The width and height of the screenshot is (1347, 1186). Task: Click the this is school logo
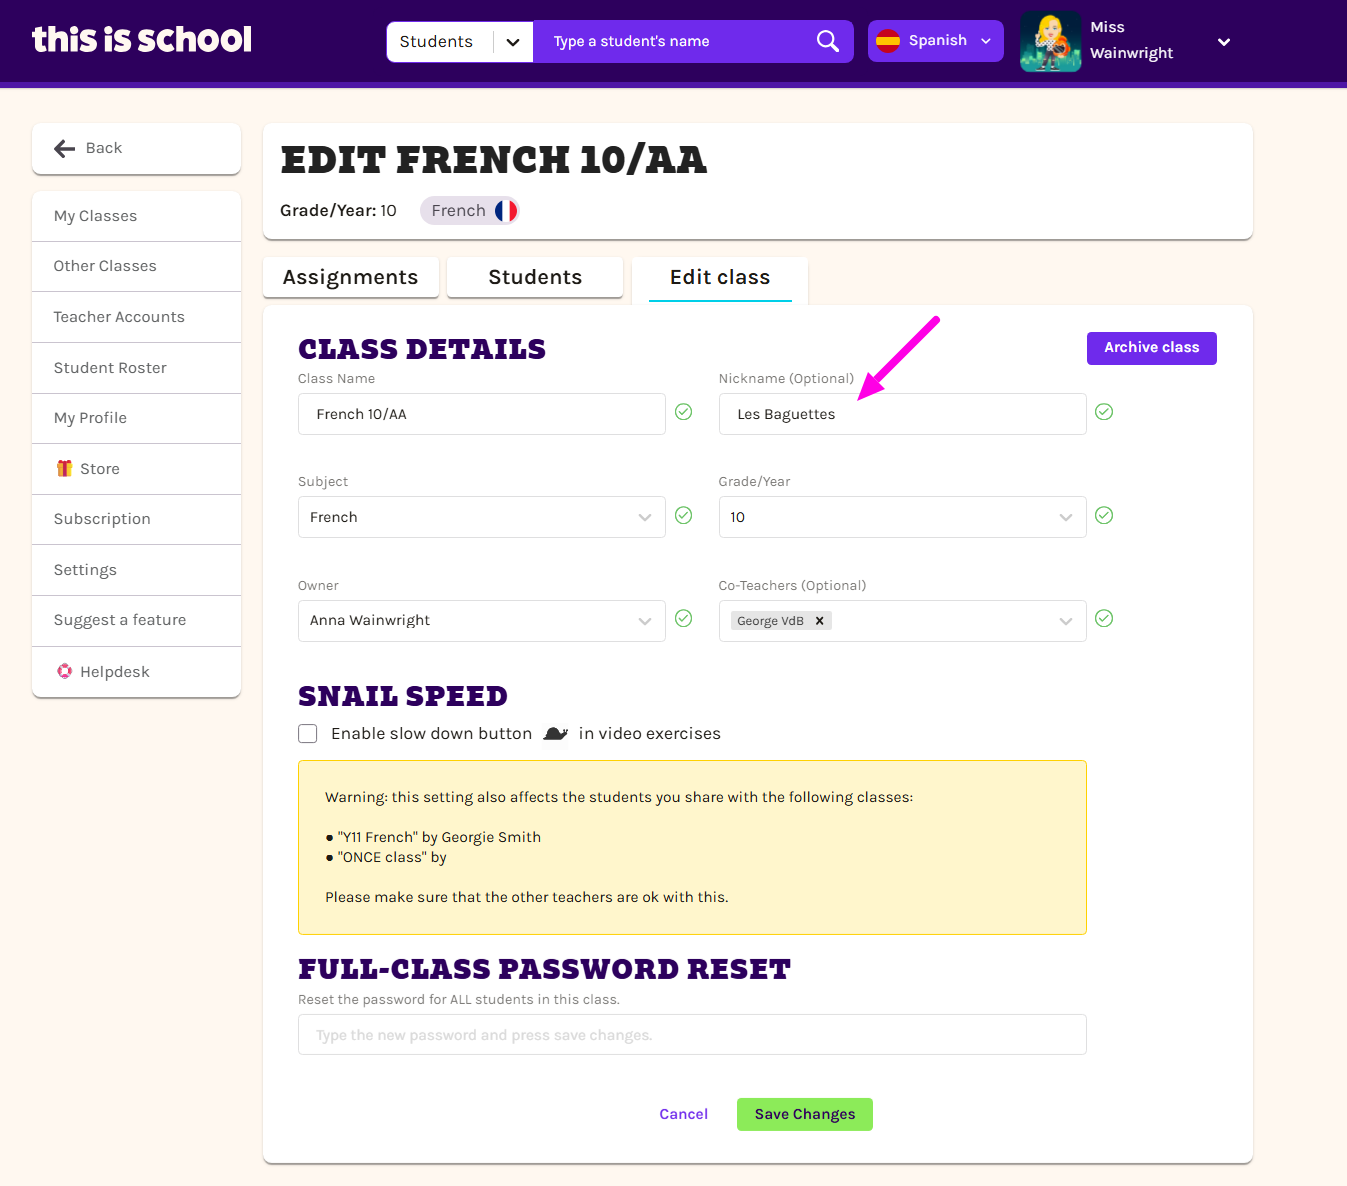tap(142, 40)
